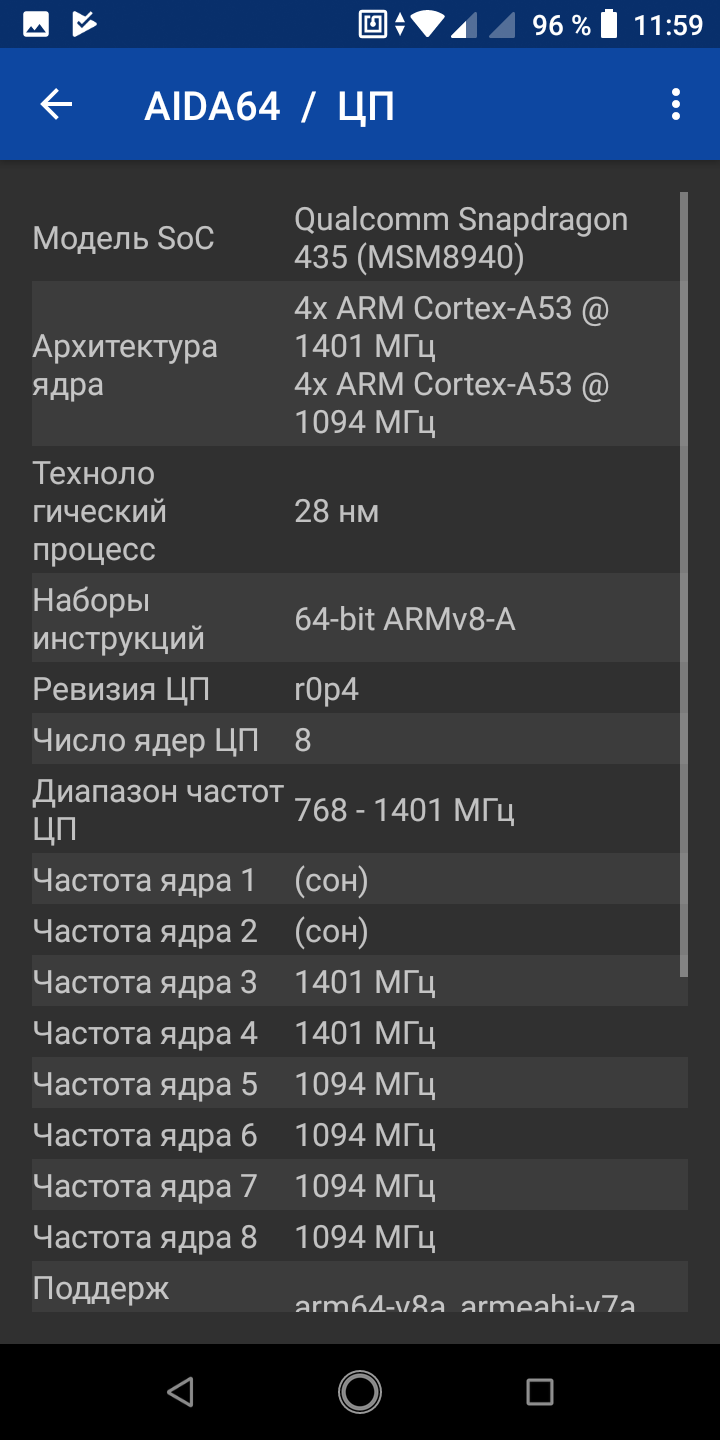Click the vertical scrollbar of the list

tap(684, 584)
